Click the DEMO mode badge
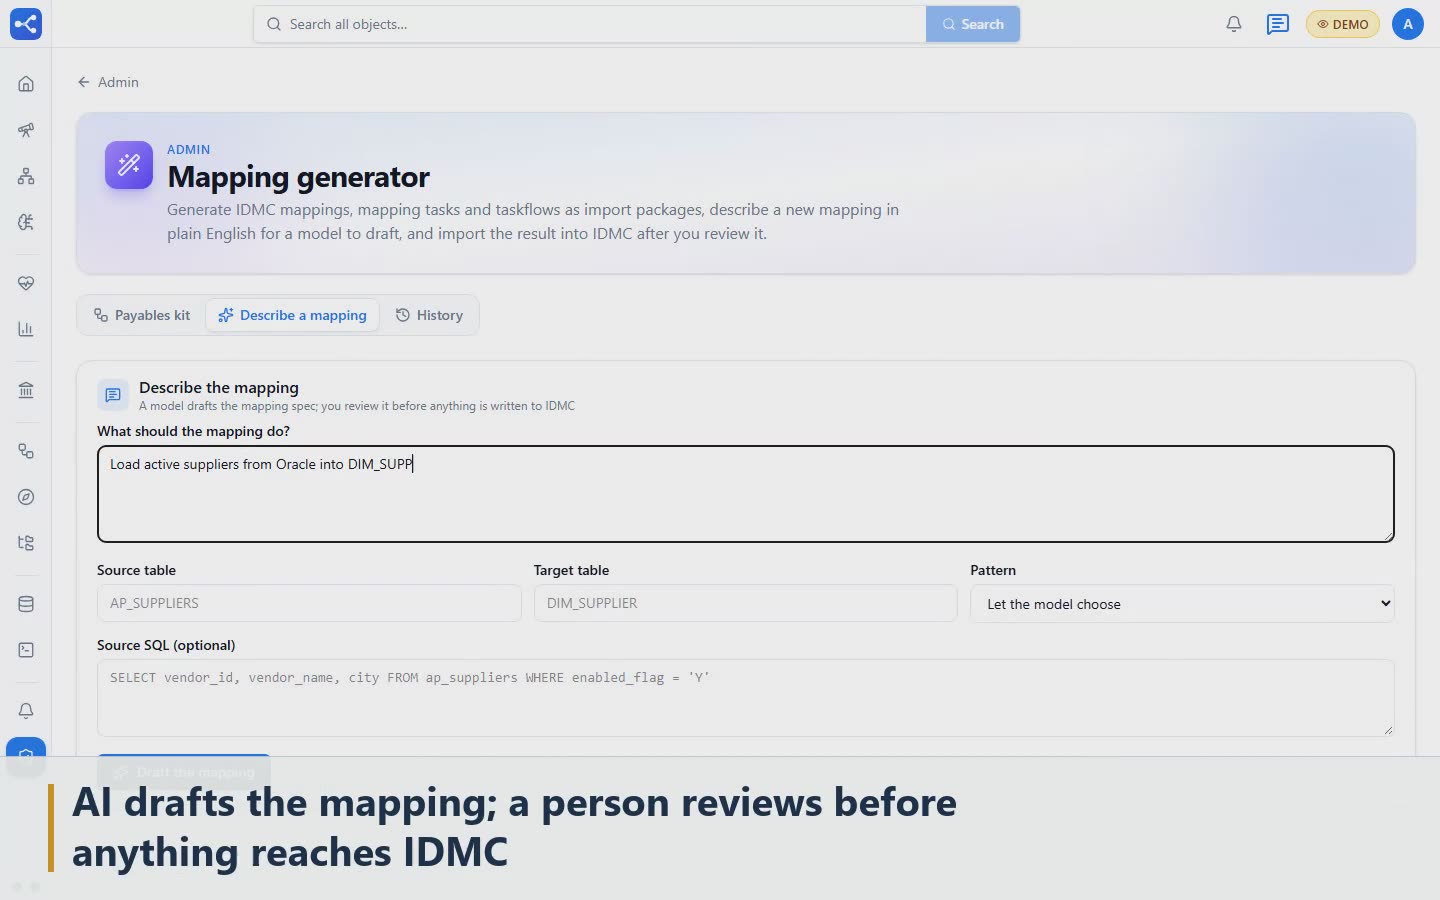The image size is (1440, 900). [1342, 24]
